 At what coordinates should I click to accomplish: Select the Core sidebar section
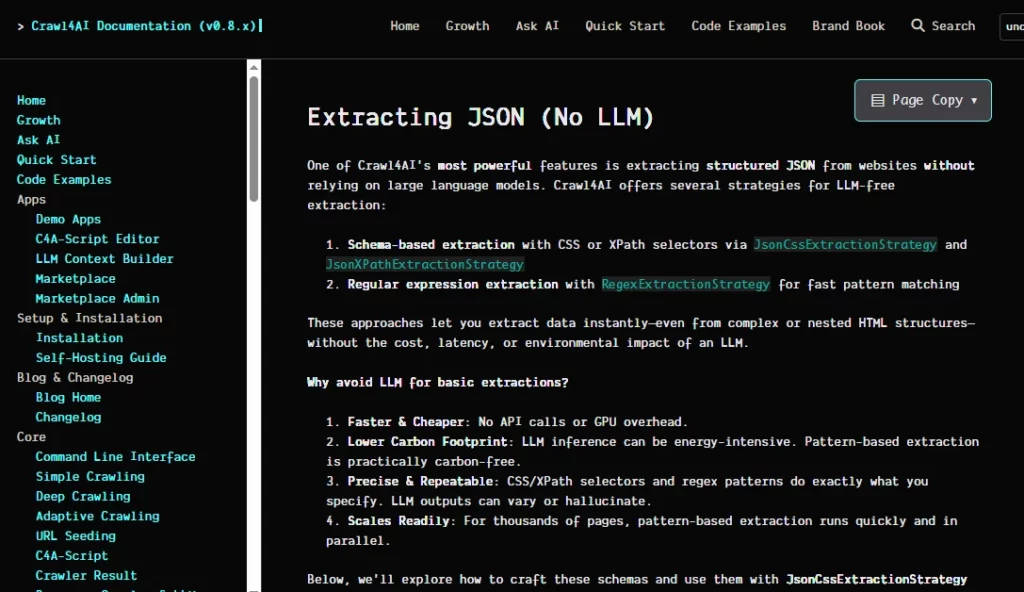pyautogui.click(x=31, y=436)
